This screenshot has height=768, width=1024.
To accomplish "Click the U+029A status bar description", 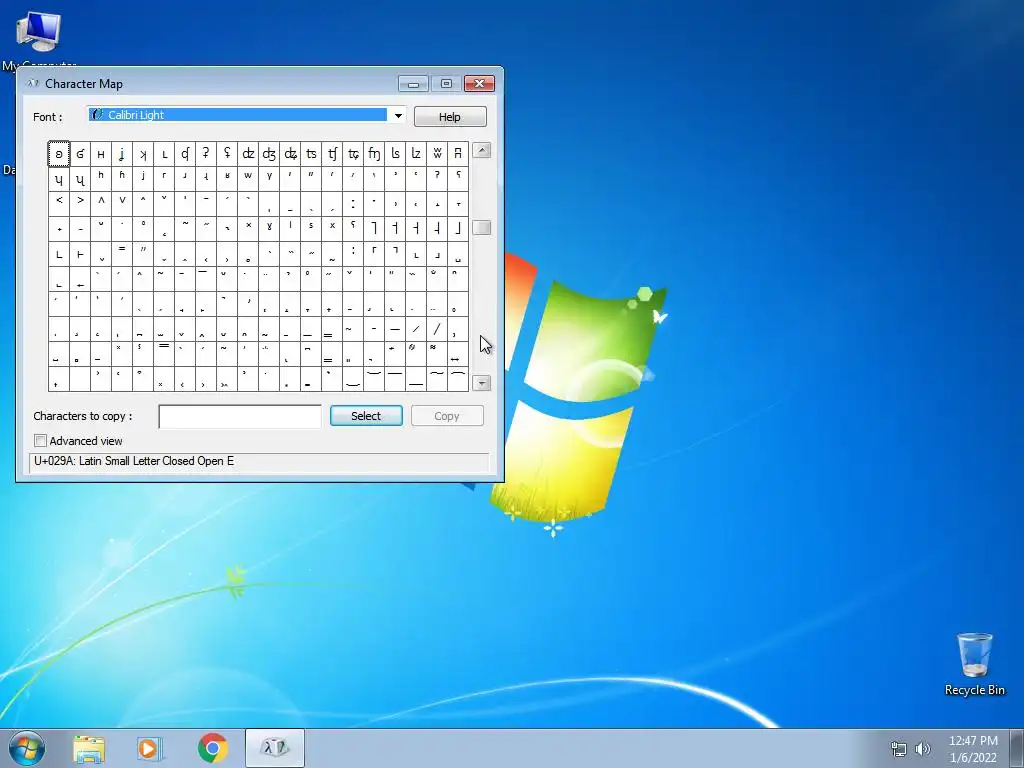I will pos(134,461).
